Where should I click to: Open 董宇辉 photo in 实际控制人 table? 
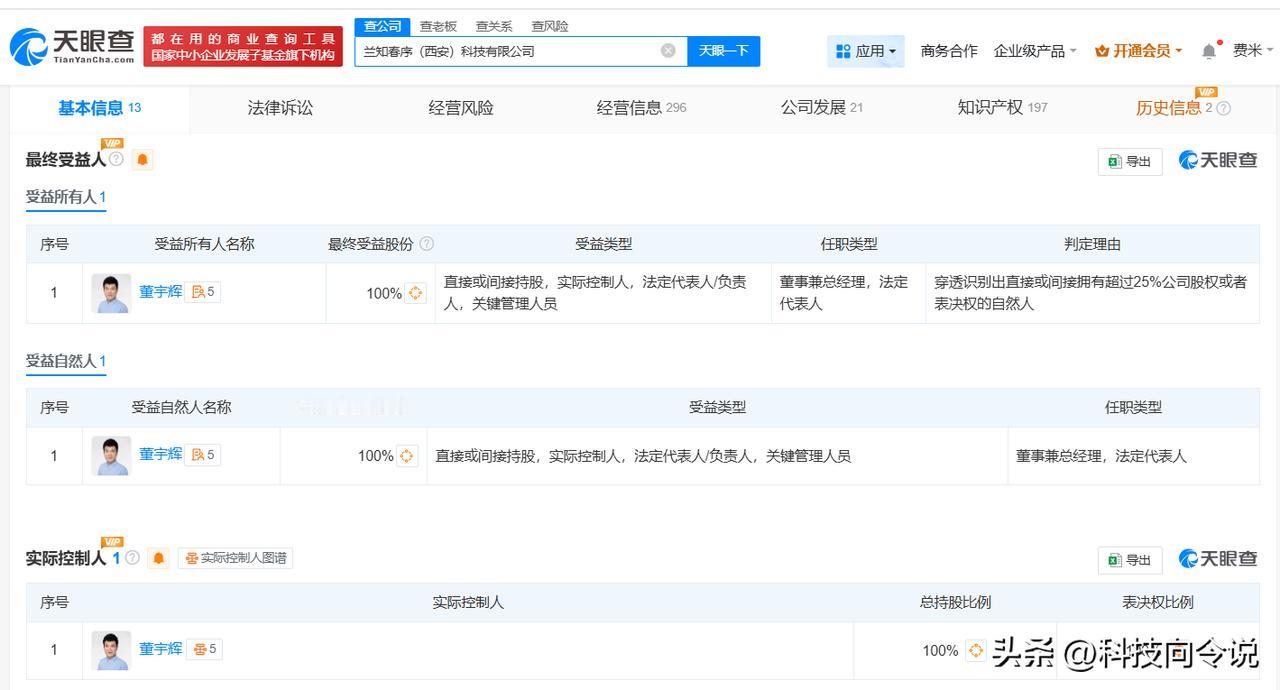click(x=111, y=651)
